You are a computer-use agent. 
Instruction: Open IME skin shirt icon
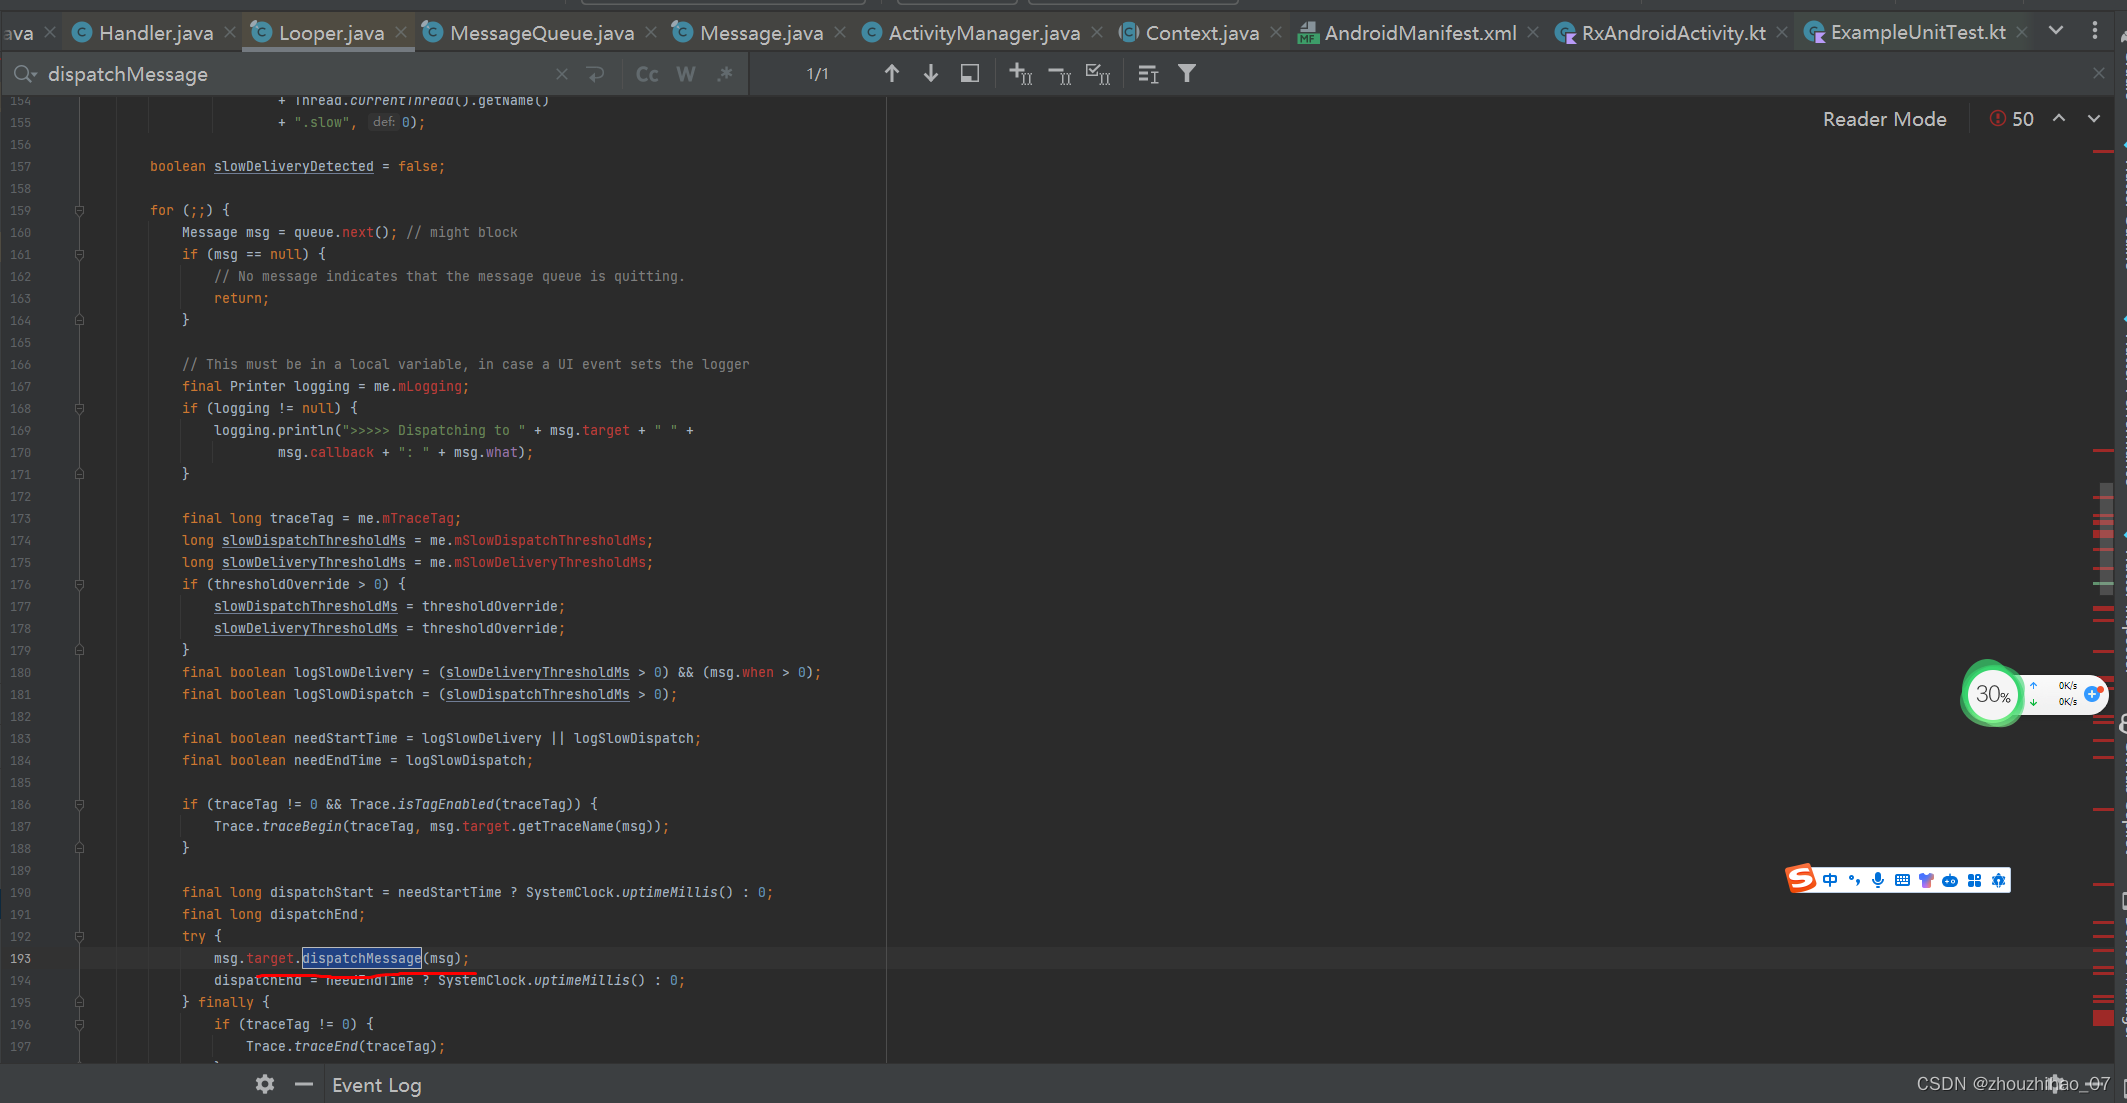point(1926,880)
